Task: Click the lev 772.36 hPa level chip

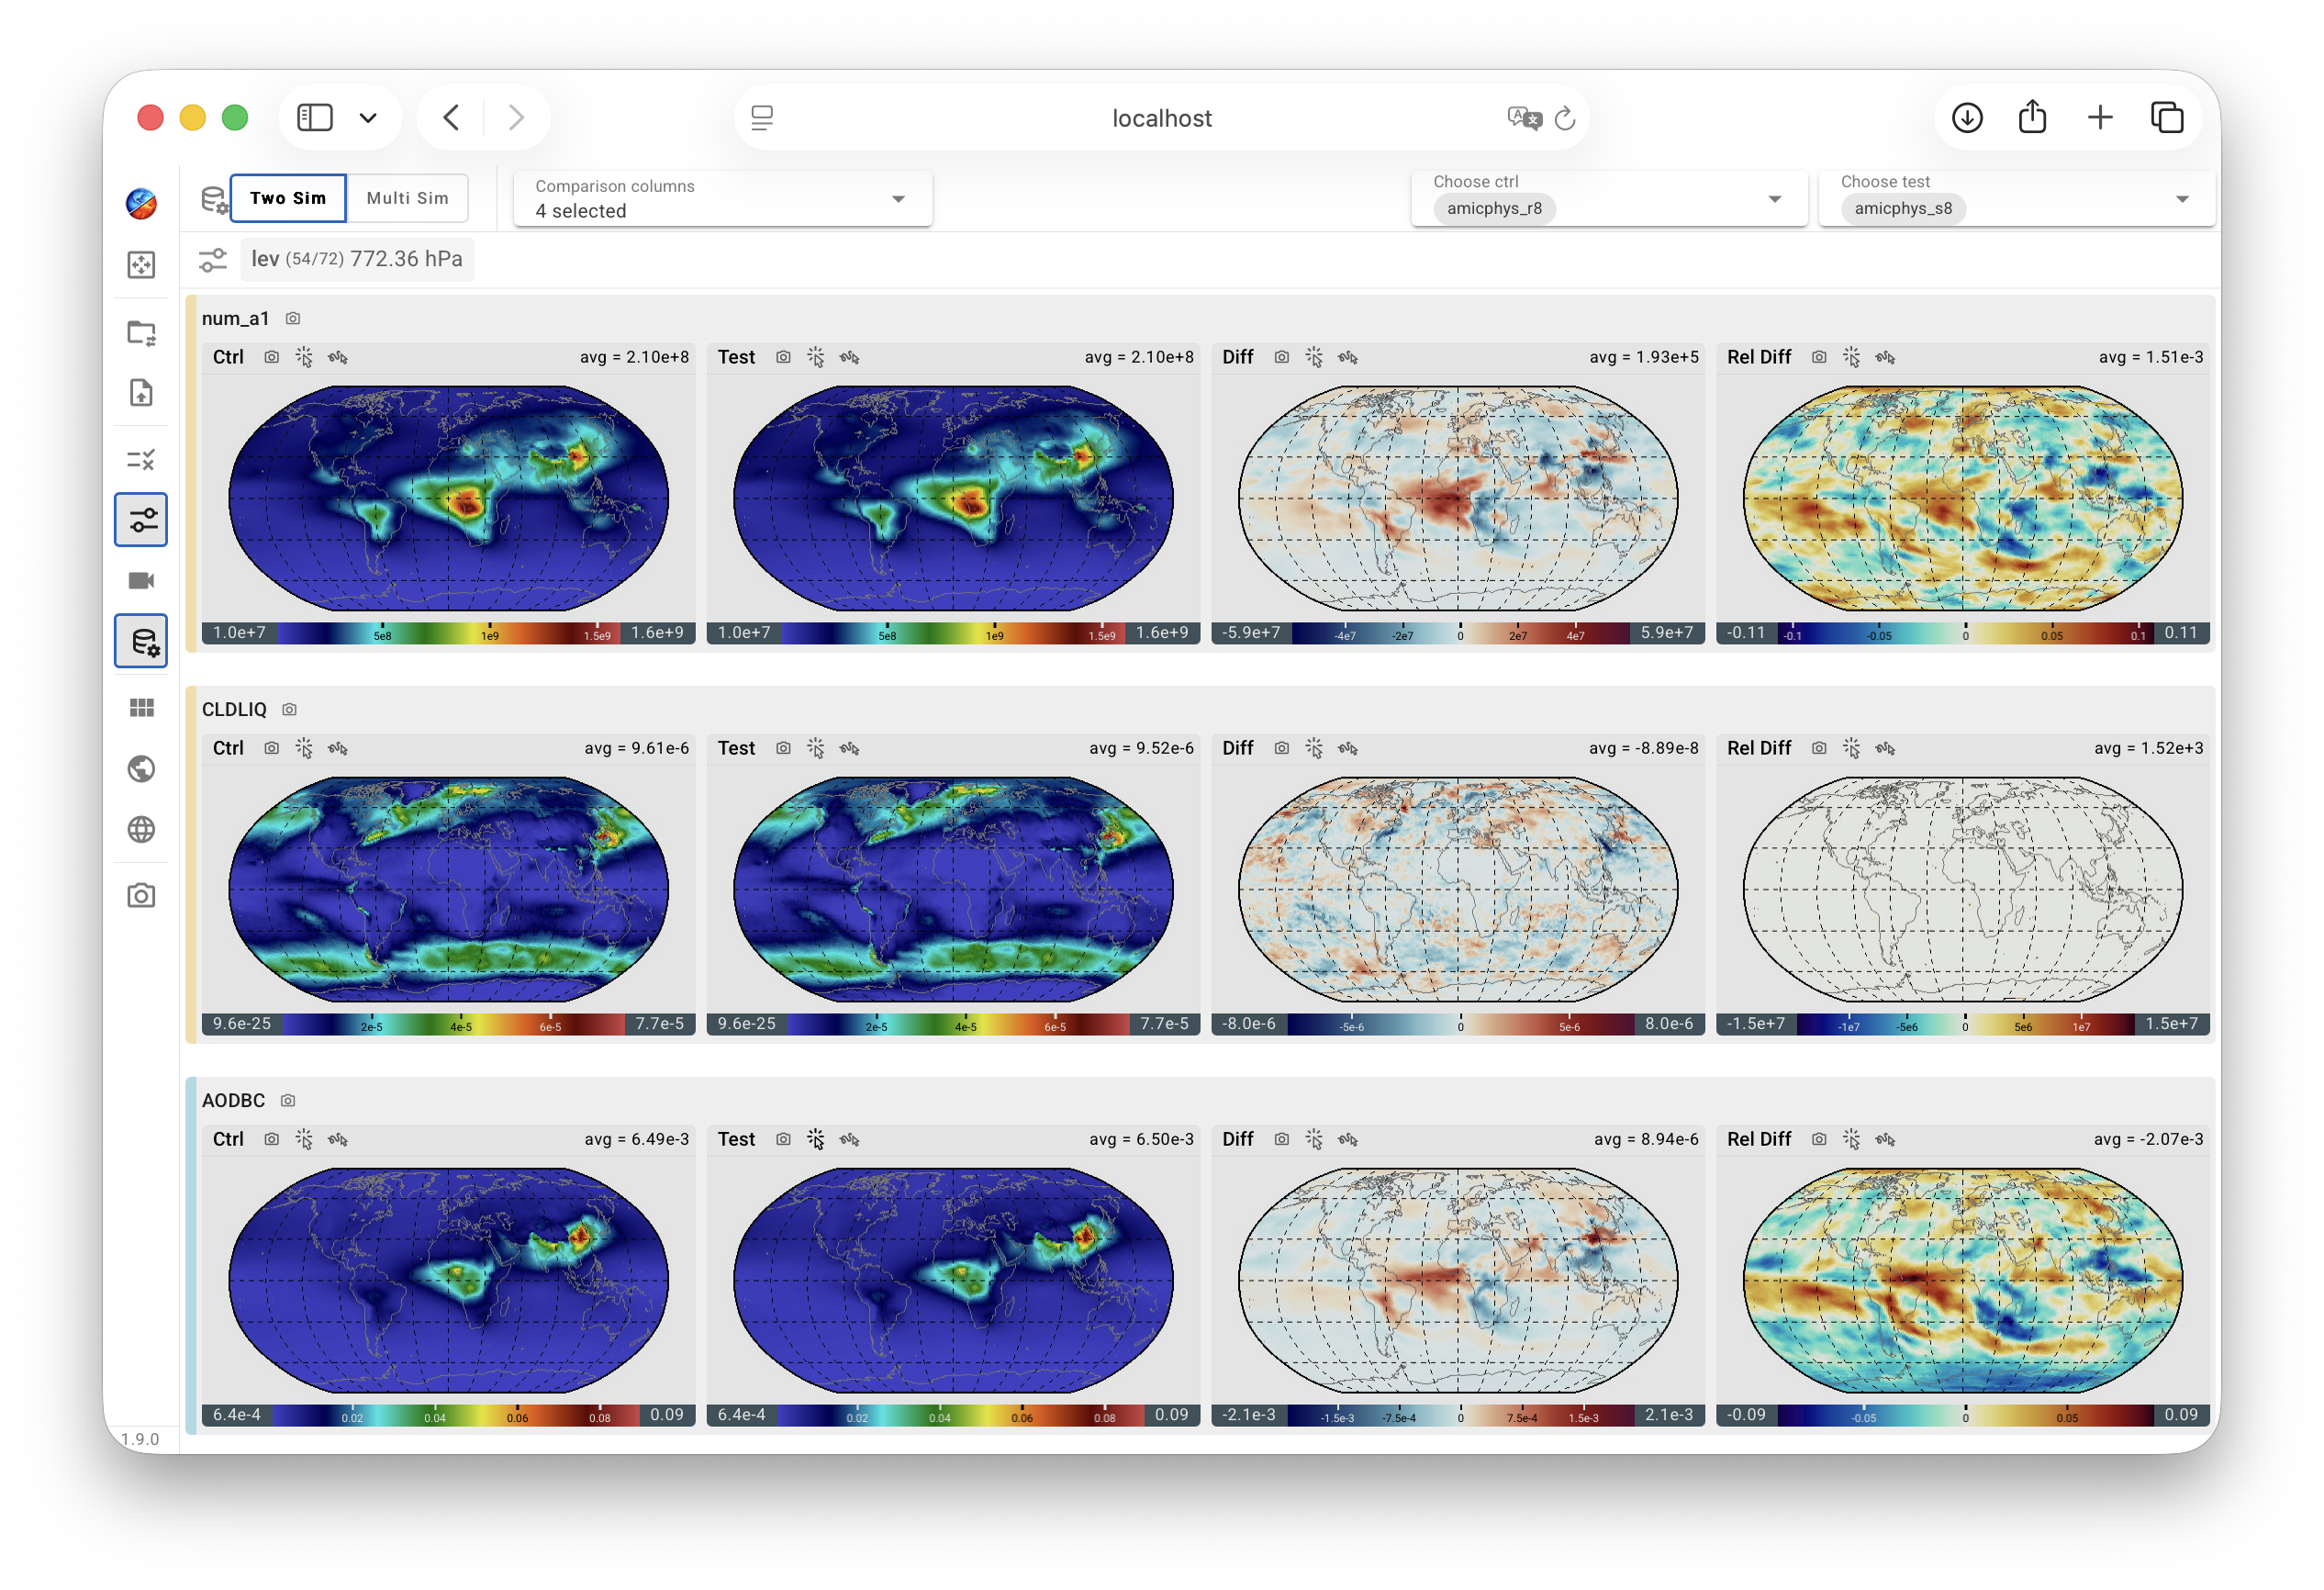Action: (357, 260)
